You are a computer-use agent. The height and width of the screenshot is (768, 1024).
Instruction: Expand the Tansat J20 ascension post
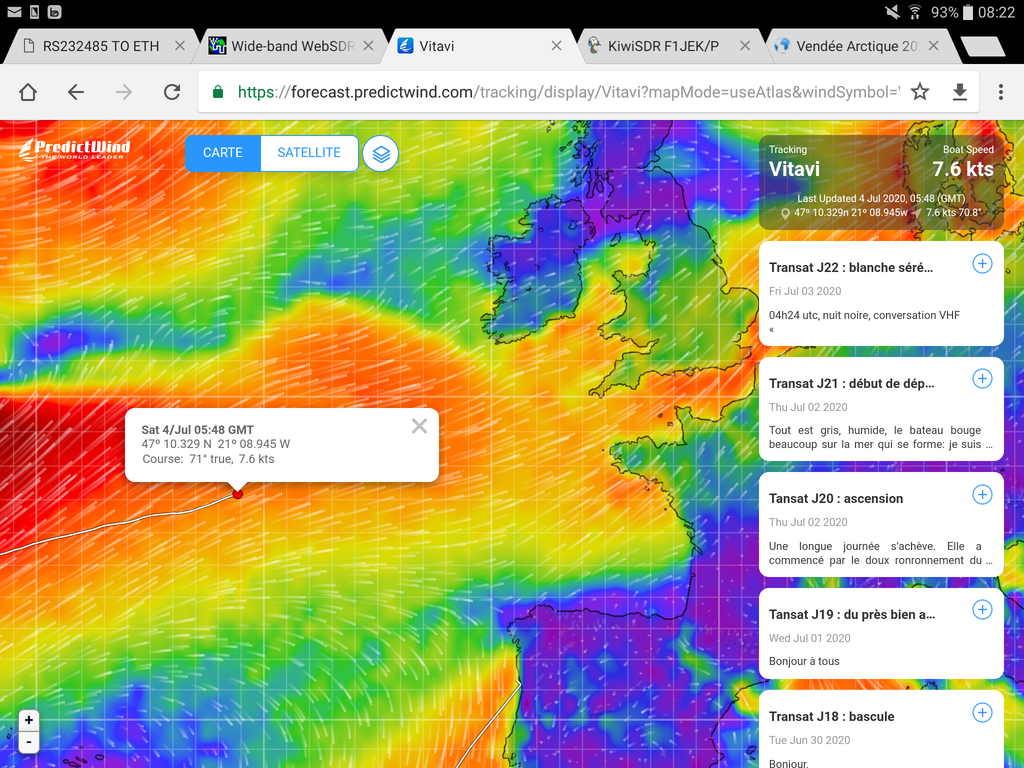point(982,494)
